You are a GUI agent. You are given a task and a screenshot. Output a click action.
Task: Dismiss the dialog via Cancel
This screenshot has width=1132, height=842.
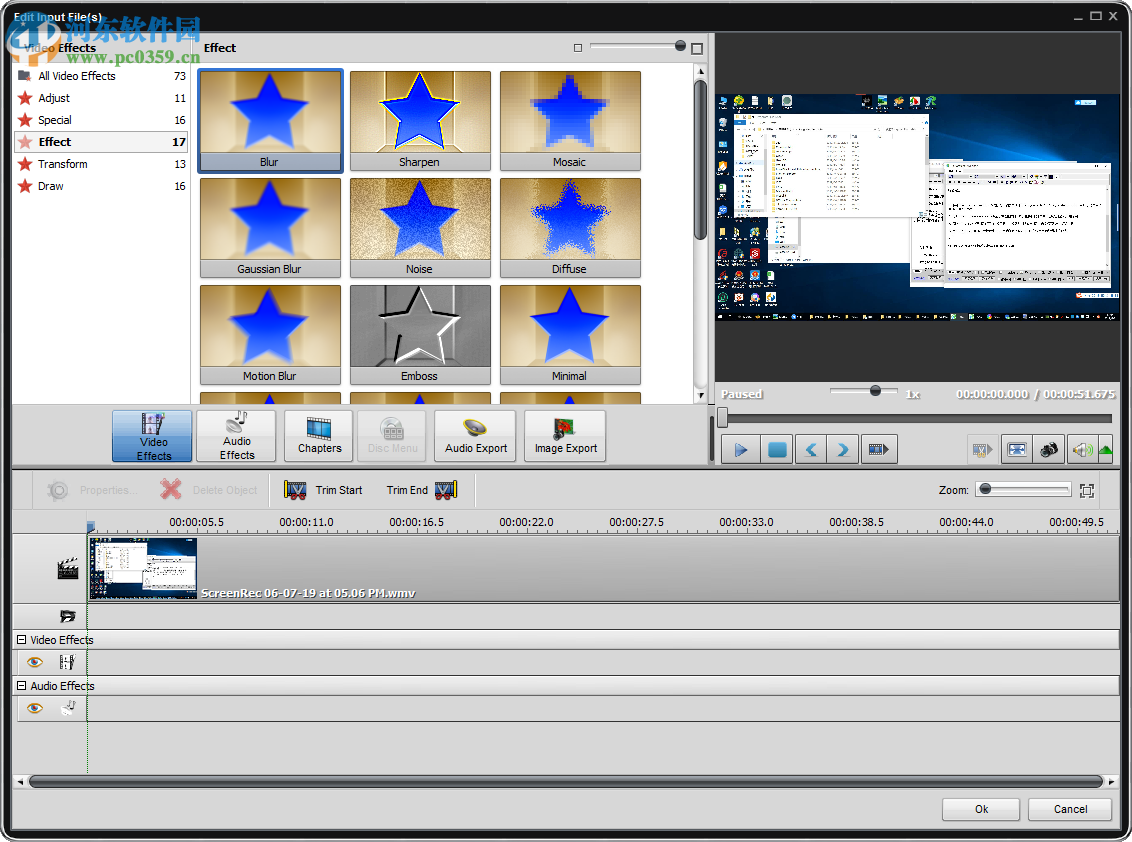(1069, 809)
